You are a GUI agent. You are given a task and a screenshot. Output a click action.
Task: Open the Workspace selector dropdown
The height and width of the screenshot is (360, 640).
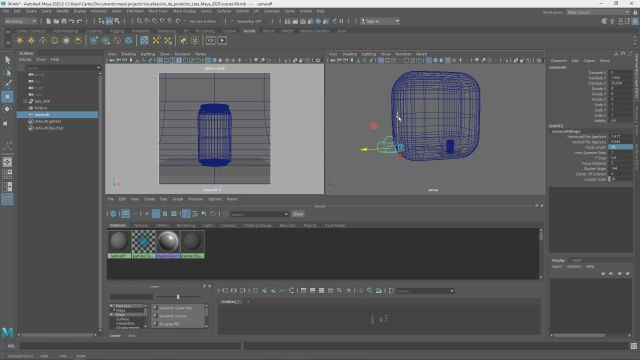pos(598,12)
